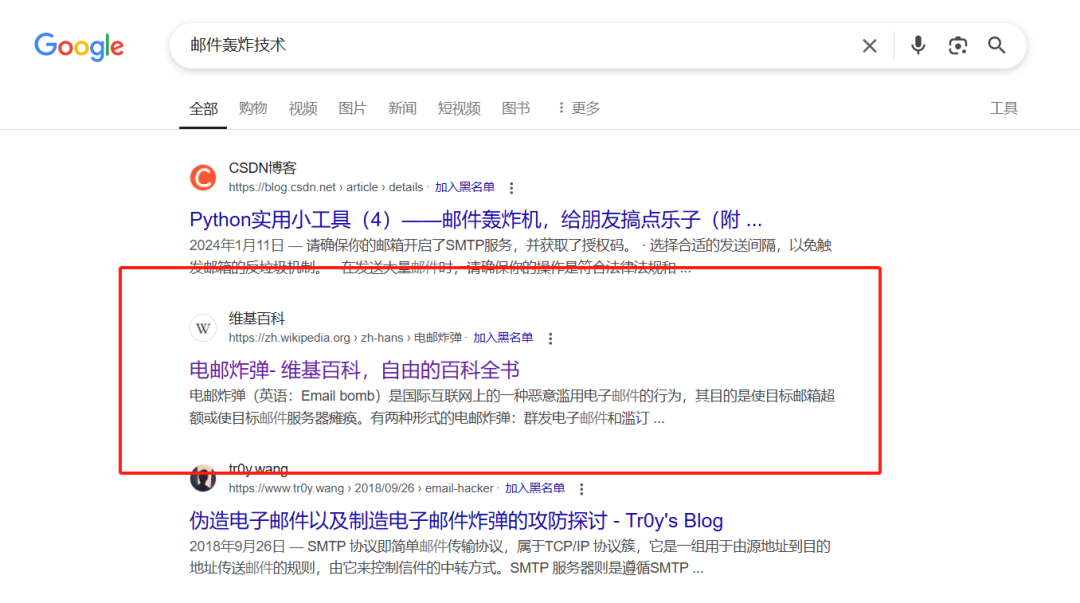Viewport: 1080px width, 603px height.
Task: Click the 2024年1月11日 snippet text
Action: pyautogui.click(x=510, y=256)
